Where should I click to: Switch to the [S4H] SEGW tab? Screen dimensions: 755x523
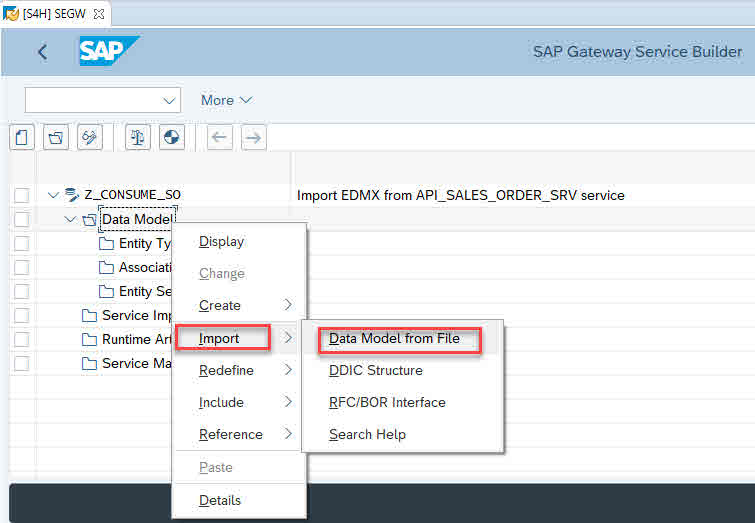[54, 14]
